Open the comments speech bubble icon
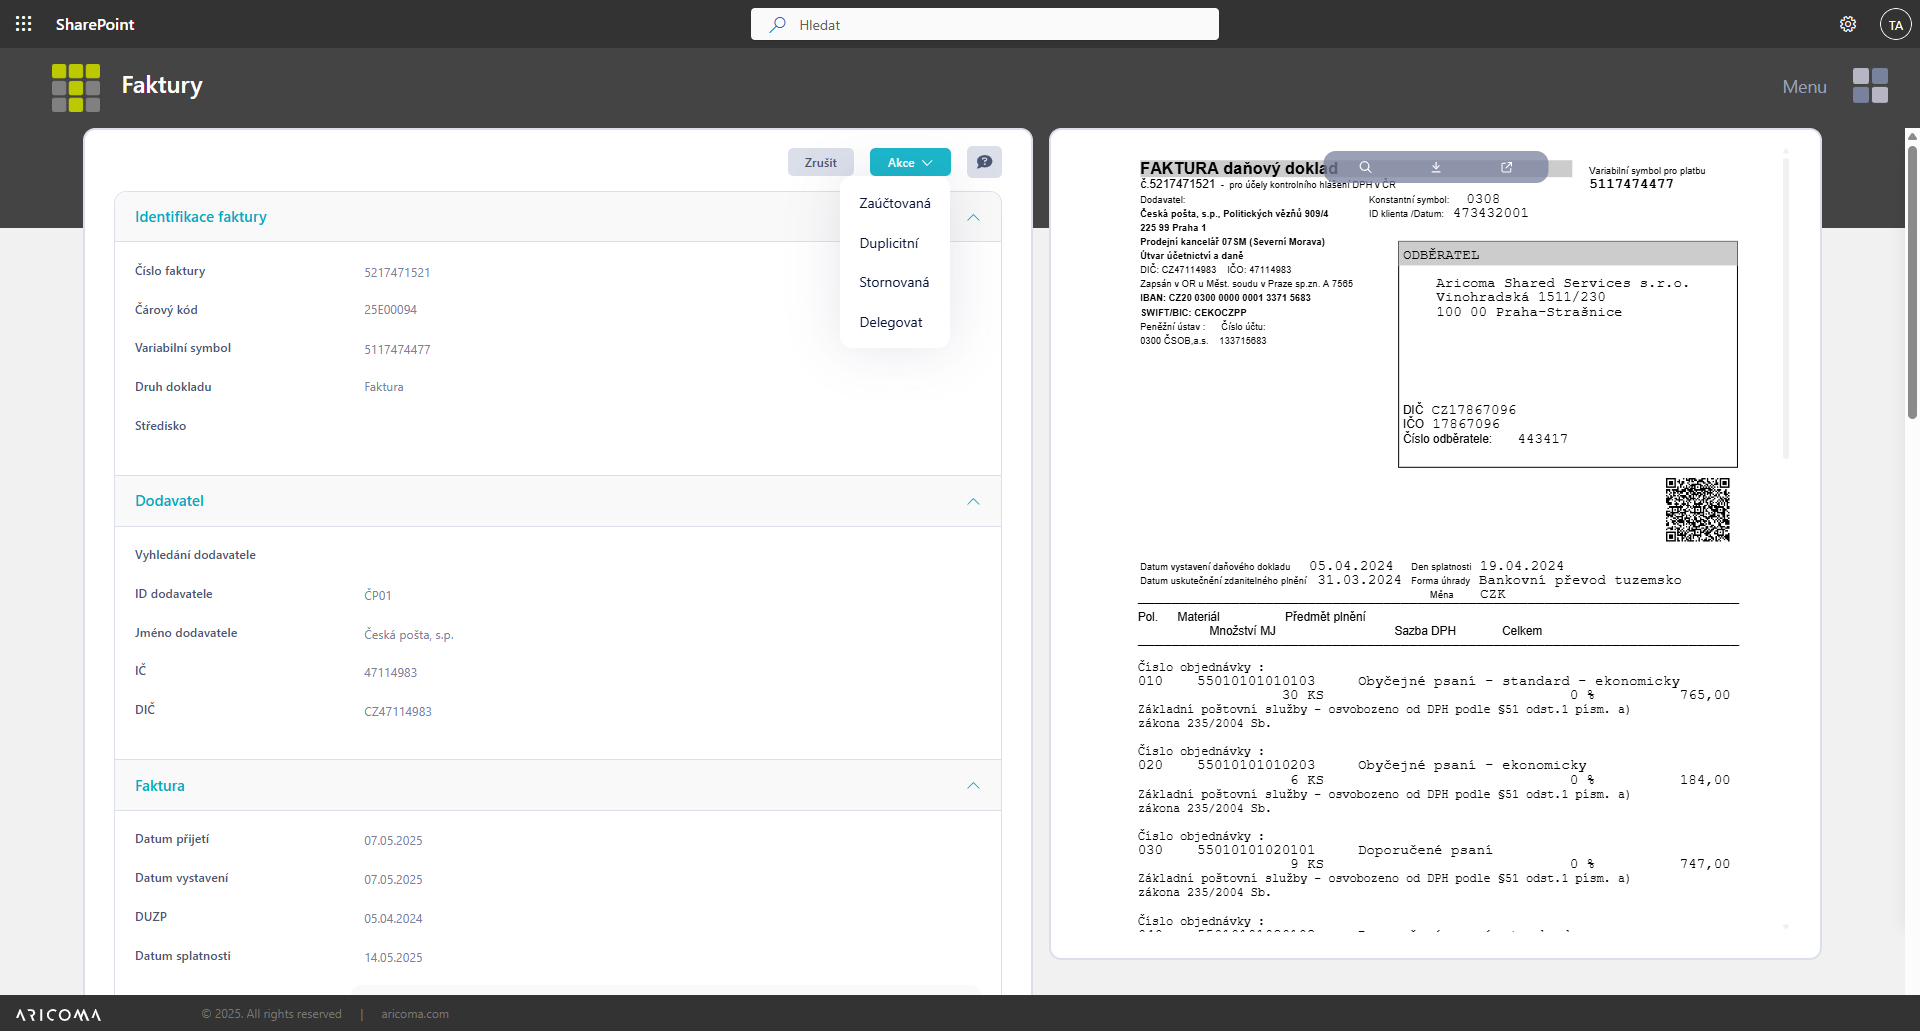The image size is (1920, 1031). coord(984,162)
